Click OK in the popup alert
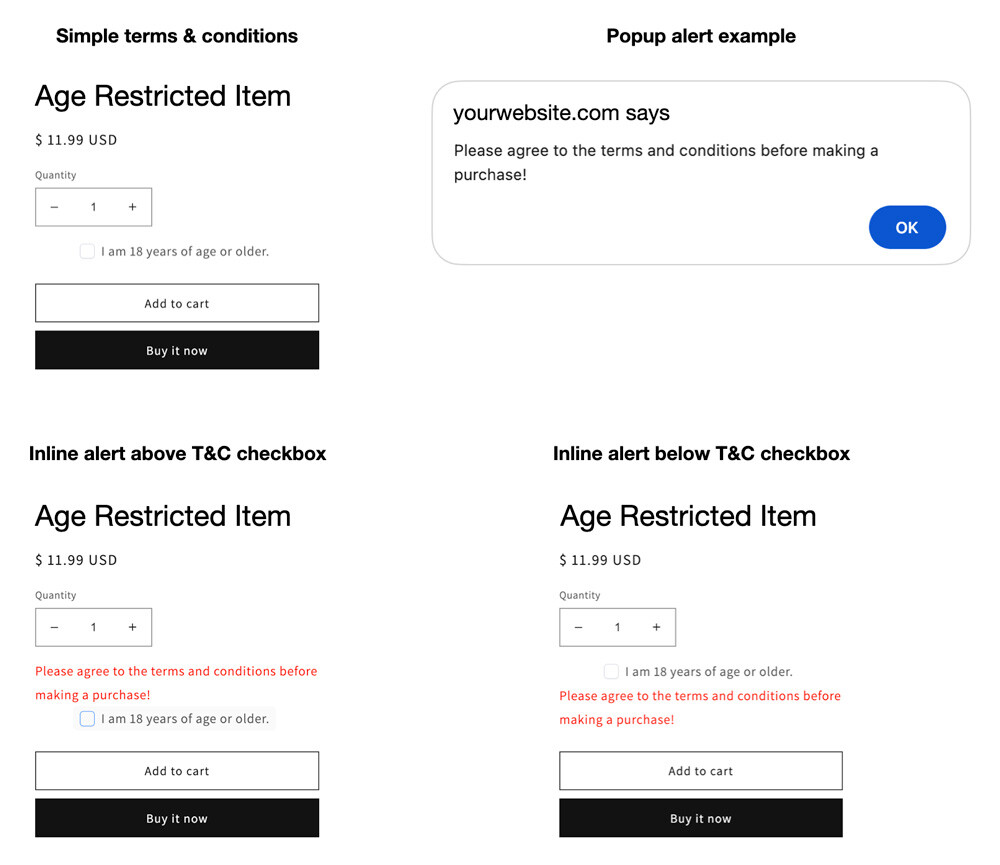The width and height of the screenshot is (1000, 865). tap(906, 227)
